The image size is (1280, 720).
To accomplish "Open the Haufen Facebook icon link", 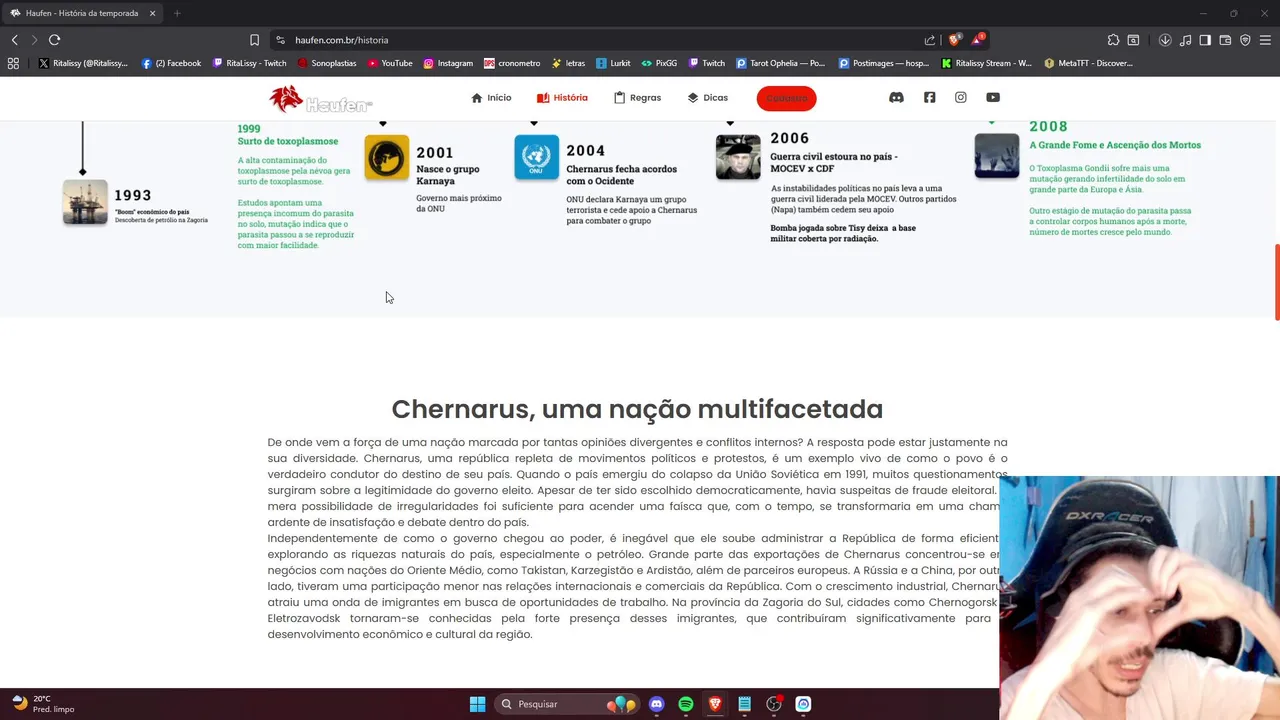I will (929, 98).
